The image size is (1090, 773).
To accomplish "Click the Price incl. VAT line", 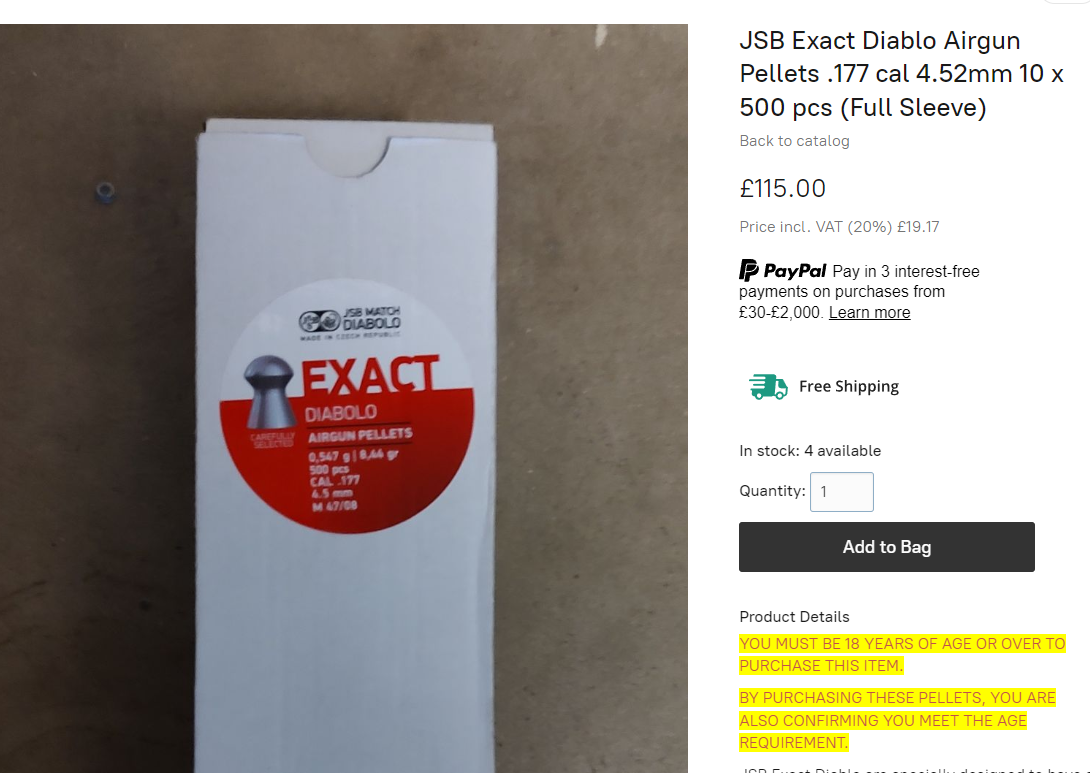I will (x=839, y=227).
